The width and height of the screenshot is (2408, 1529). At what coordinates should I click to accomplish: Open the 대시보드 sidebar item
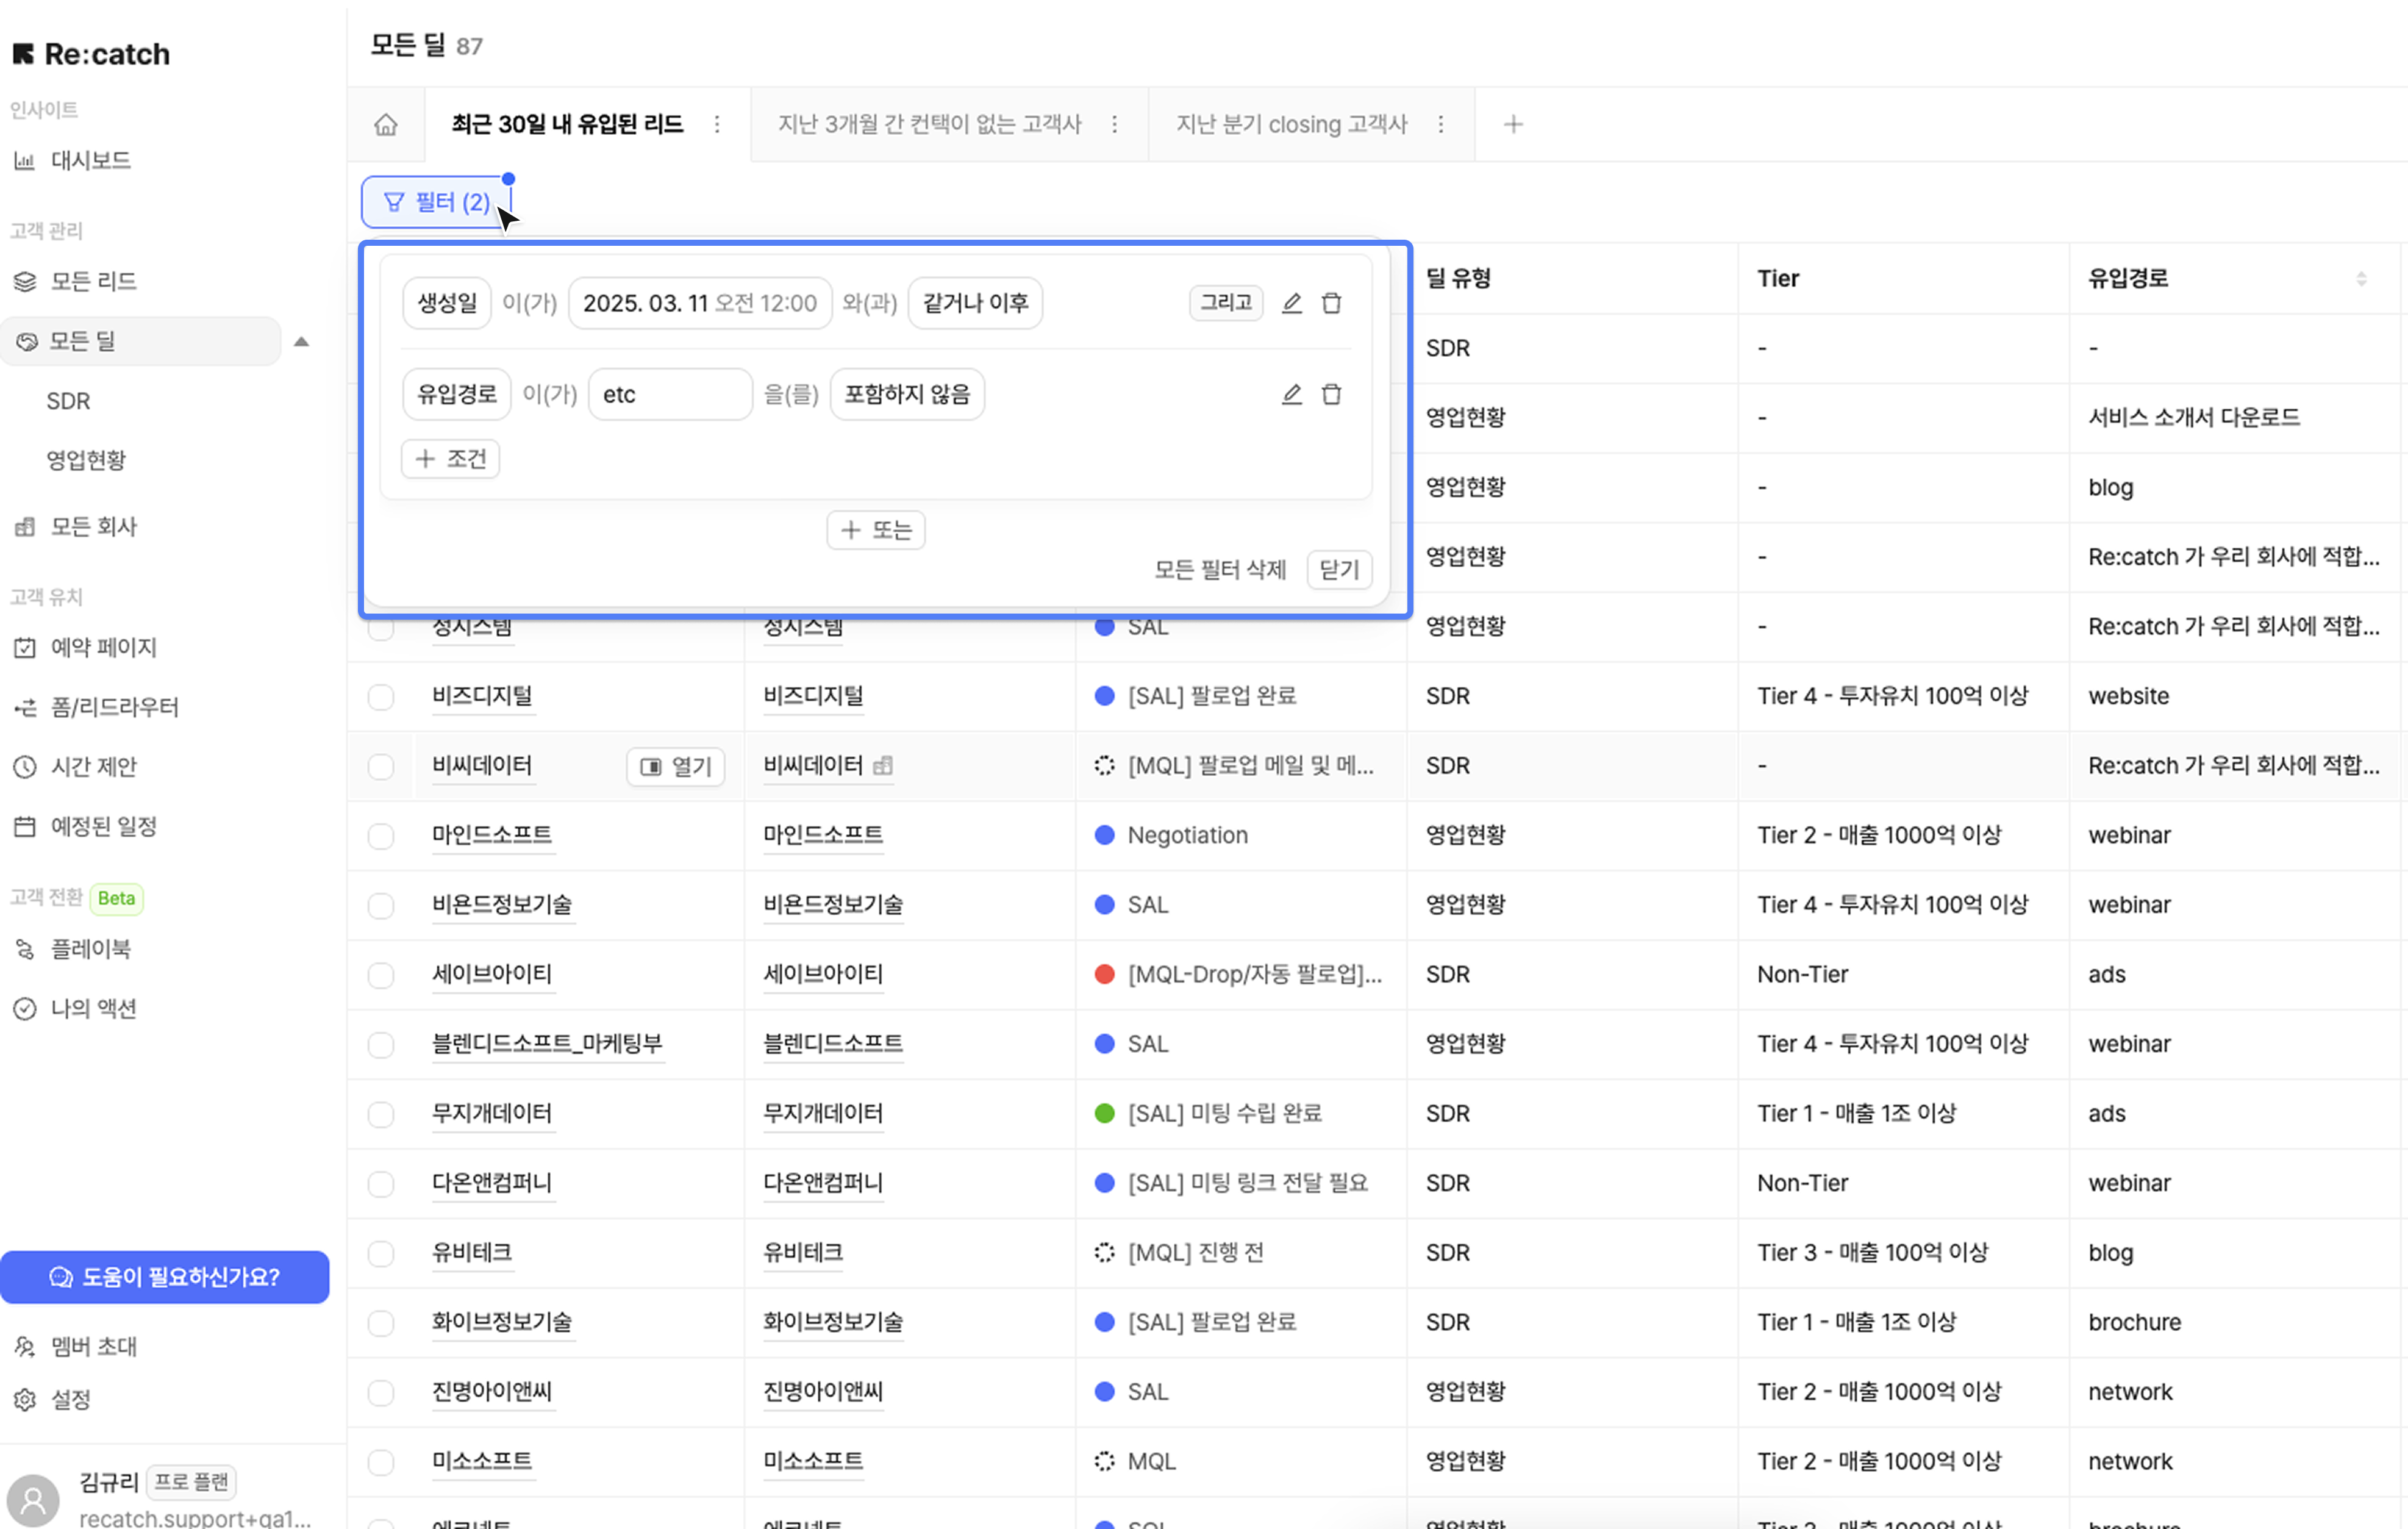[x=90, y=160]
